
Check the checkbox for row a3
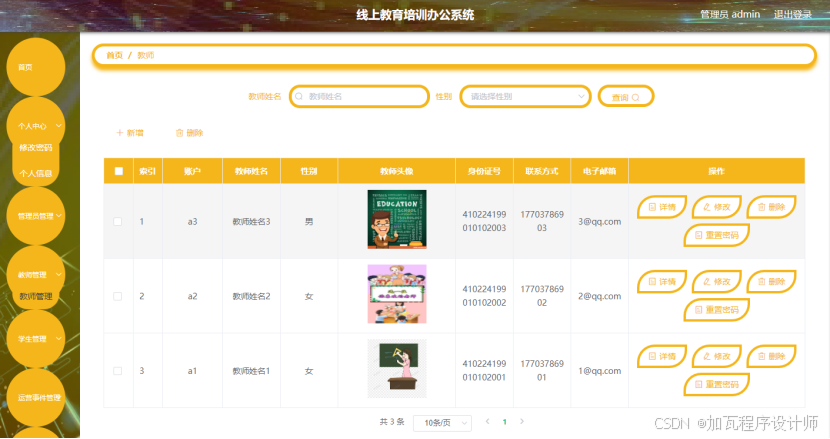pos(118,222)
